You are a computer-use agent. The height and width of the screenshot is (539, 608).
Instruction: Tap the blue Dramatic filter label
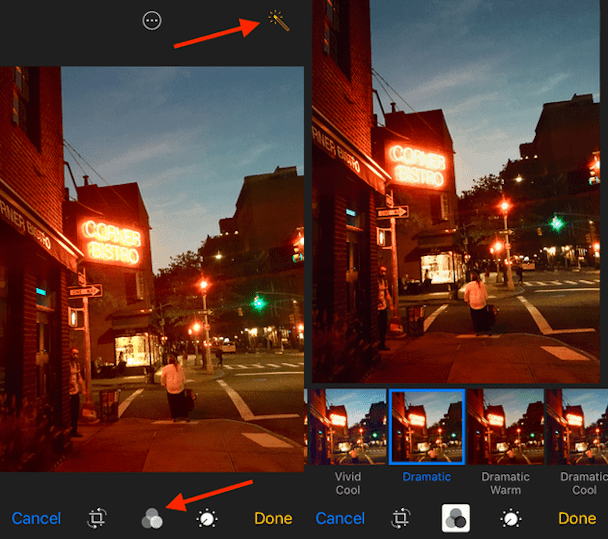pyautogui.click(x=427, y=477)
